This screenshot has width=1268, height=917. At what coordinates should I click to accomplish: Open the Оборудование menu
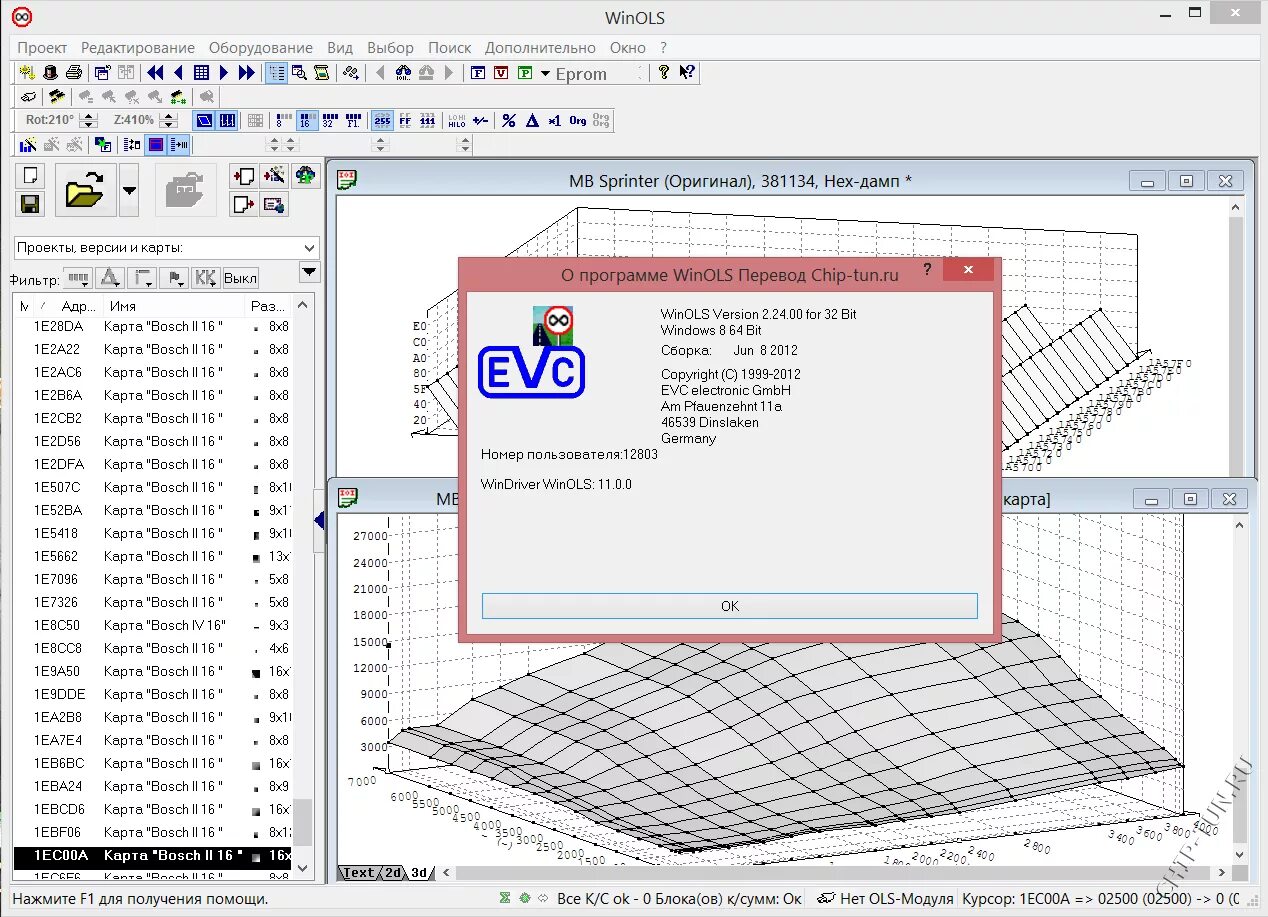coord(260,47)
